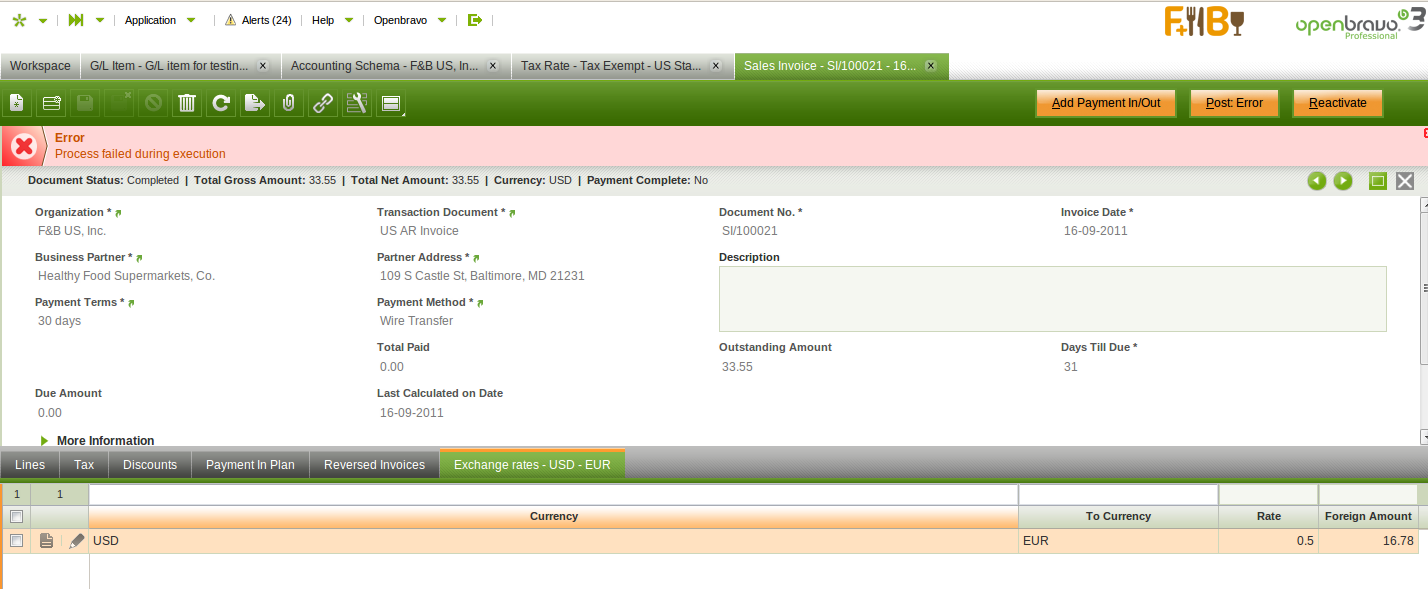Open Alerts (24)
This screenshot has width=1428, height=589.
258,20
